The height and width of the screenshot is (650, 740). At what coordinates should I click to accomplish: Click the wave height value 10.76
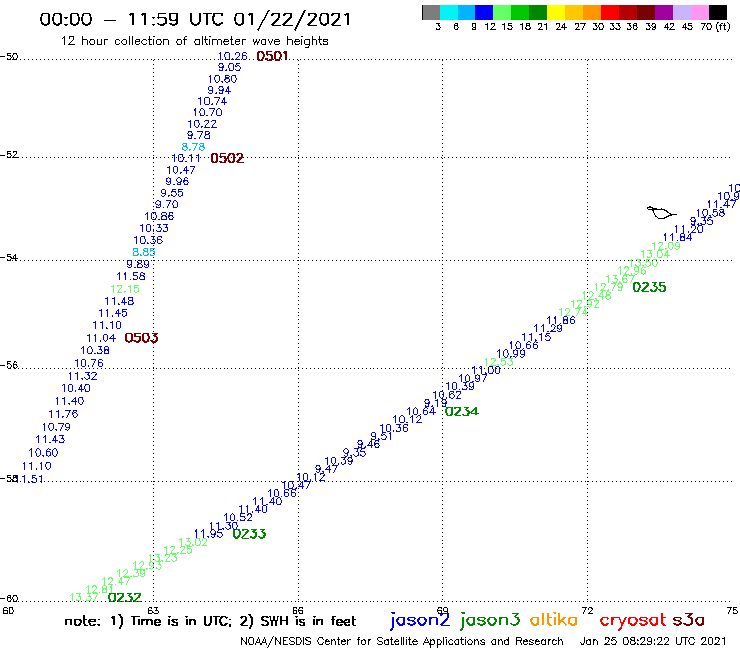click(x=89, y=363)
